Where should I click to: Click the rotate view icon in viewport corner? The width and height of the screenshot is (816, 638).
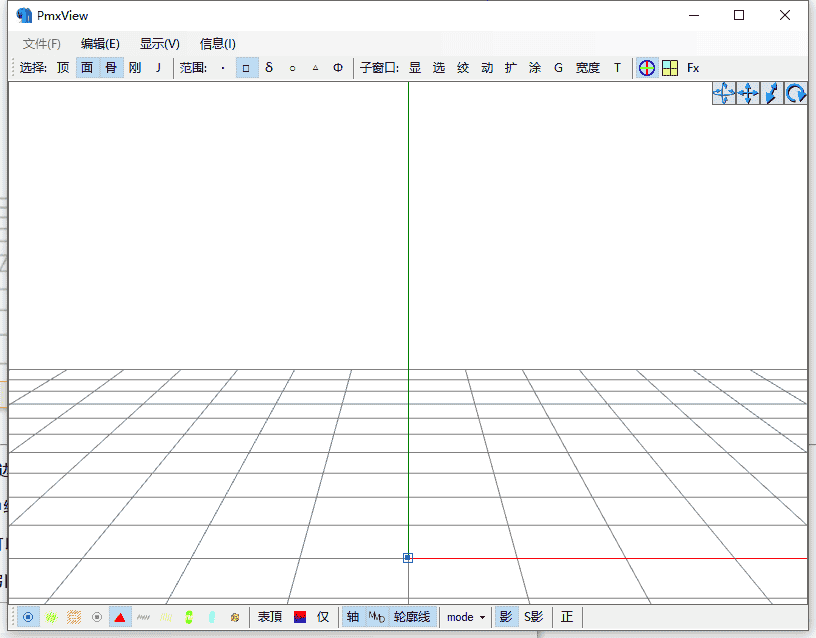point(796,93)
